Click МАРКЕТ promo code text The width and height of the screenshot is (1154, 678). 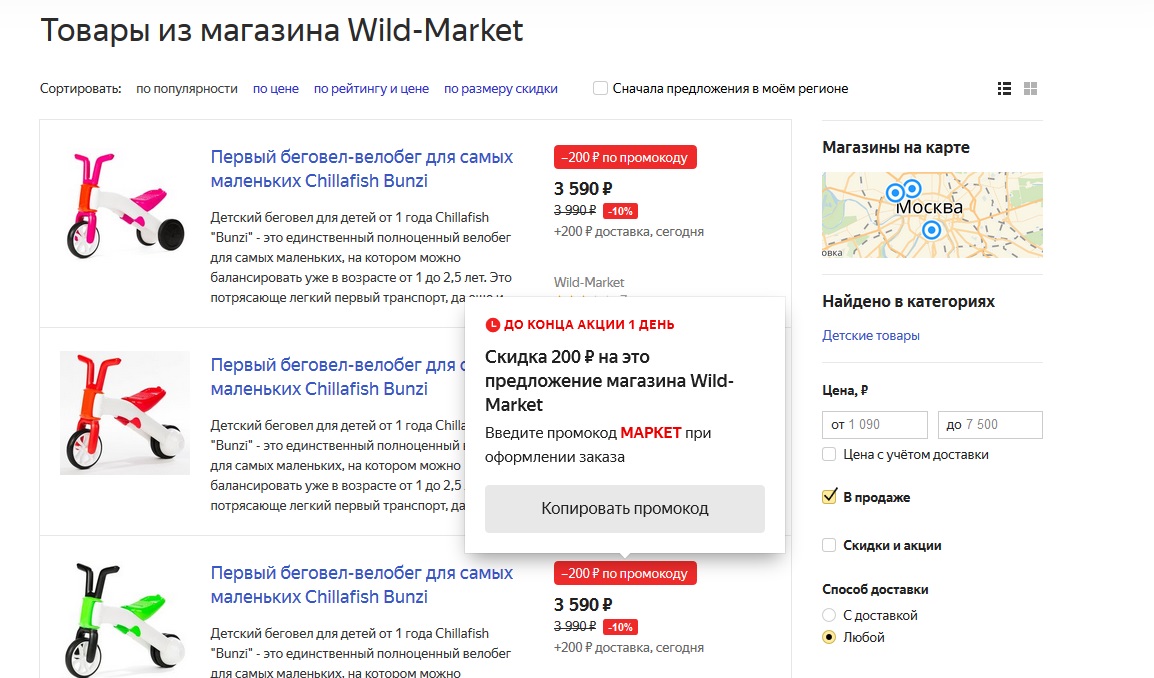coord(651,433)
